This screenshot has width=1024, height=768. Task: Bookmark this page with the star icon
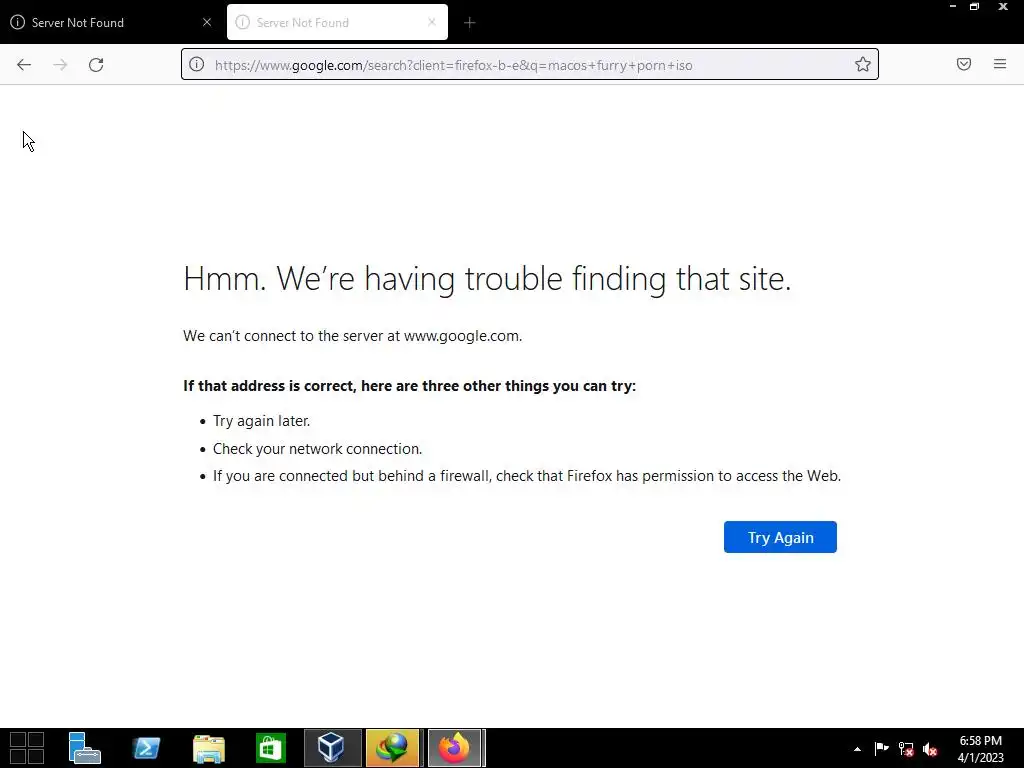point(863,64)
